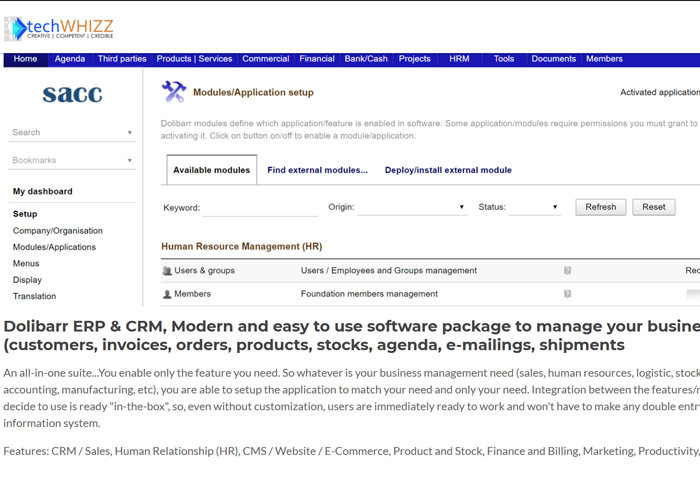Open the Bank/Cash menu
The height and width of the screenshot is (500, 700).
point(366,59)
